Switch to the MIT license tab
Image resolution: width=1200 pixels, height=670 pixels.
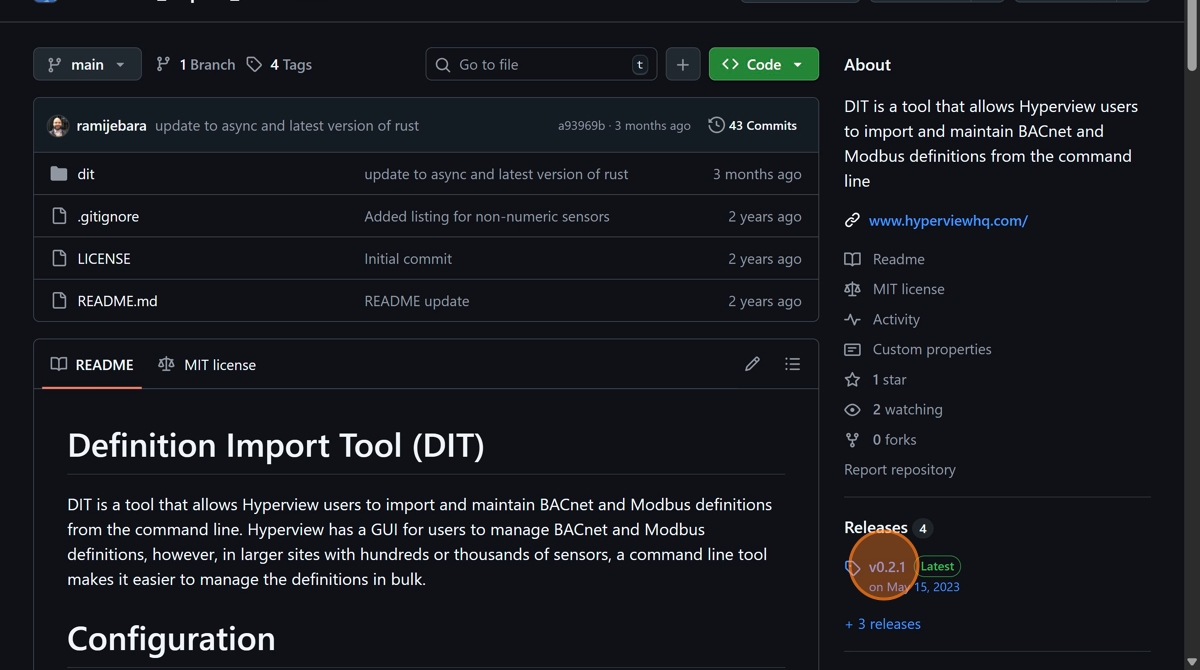207,365
